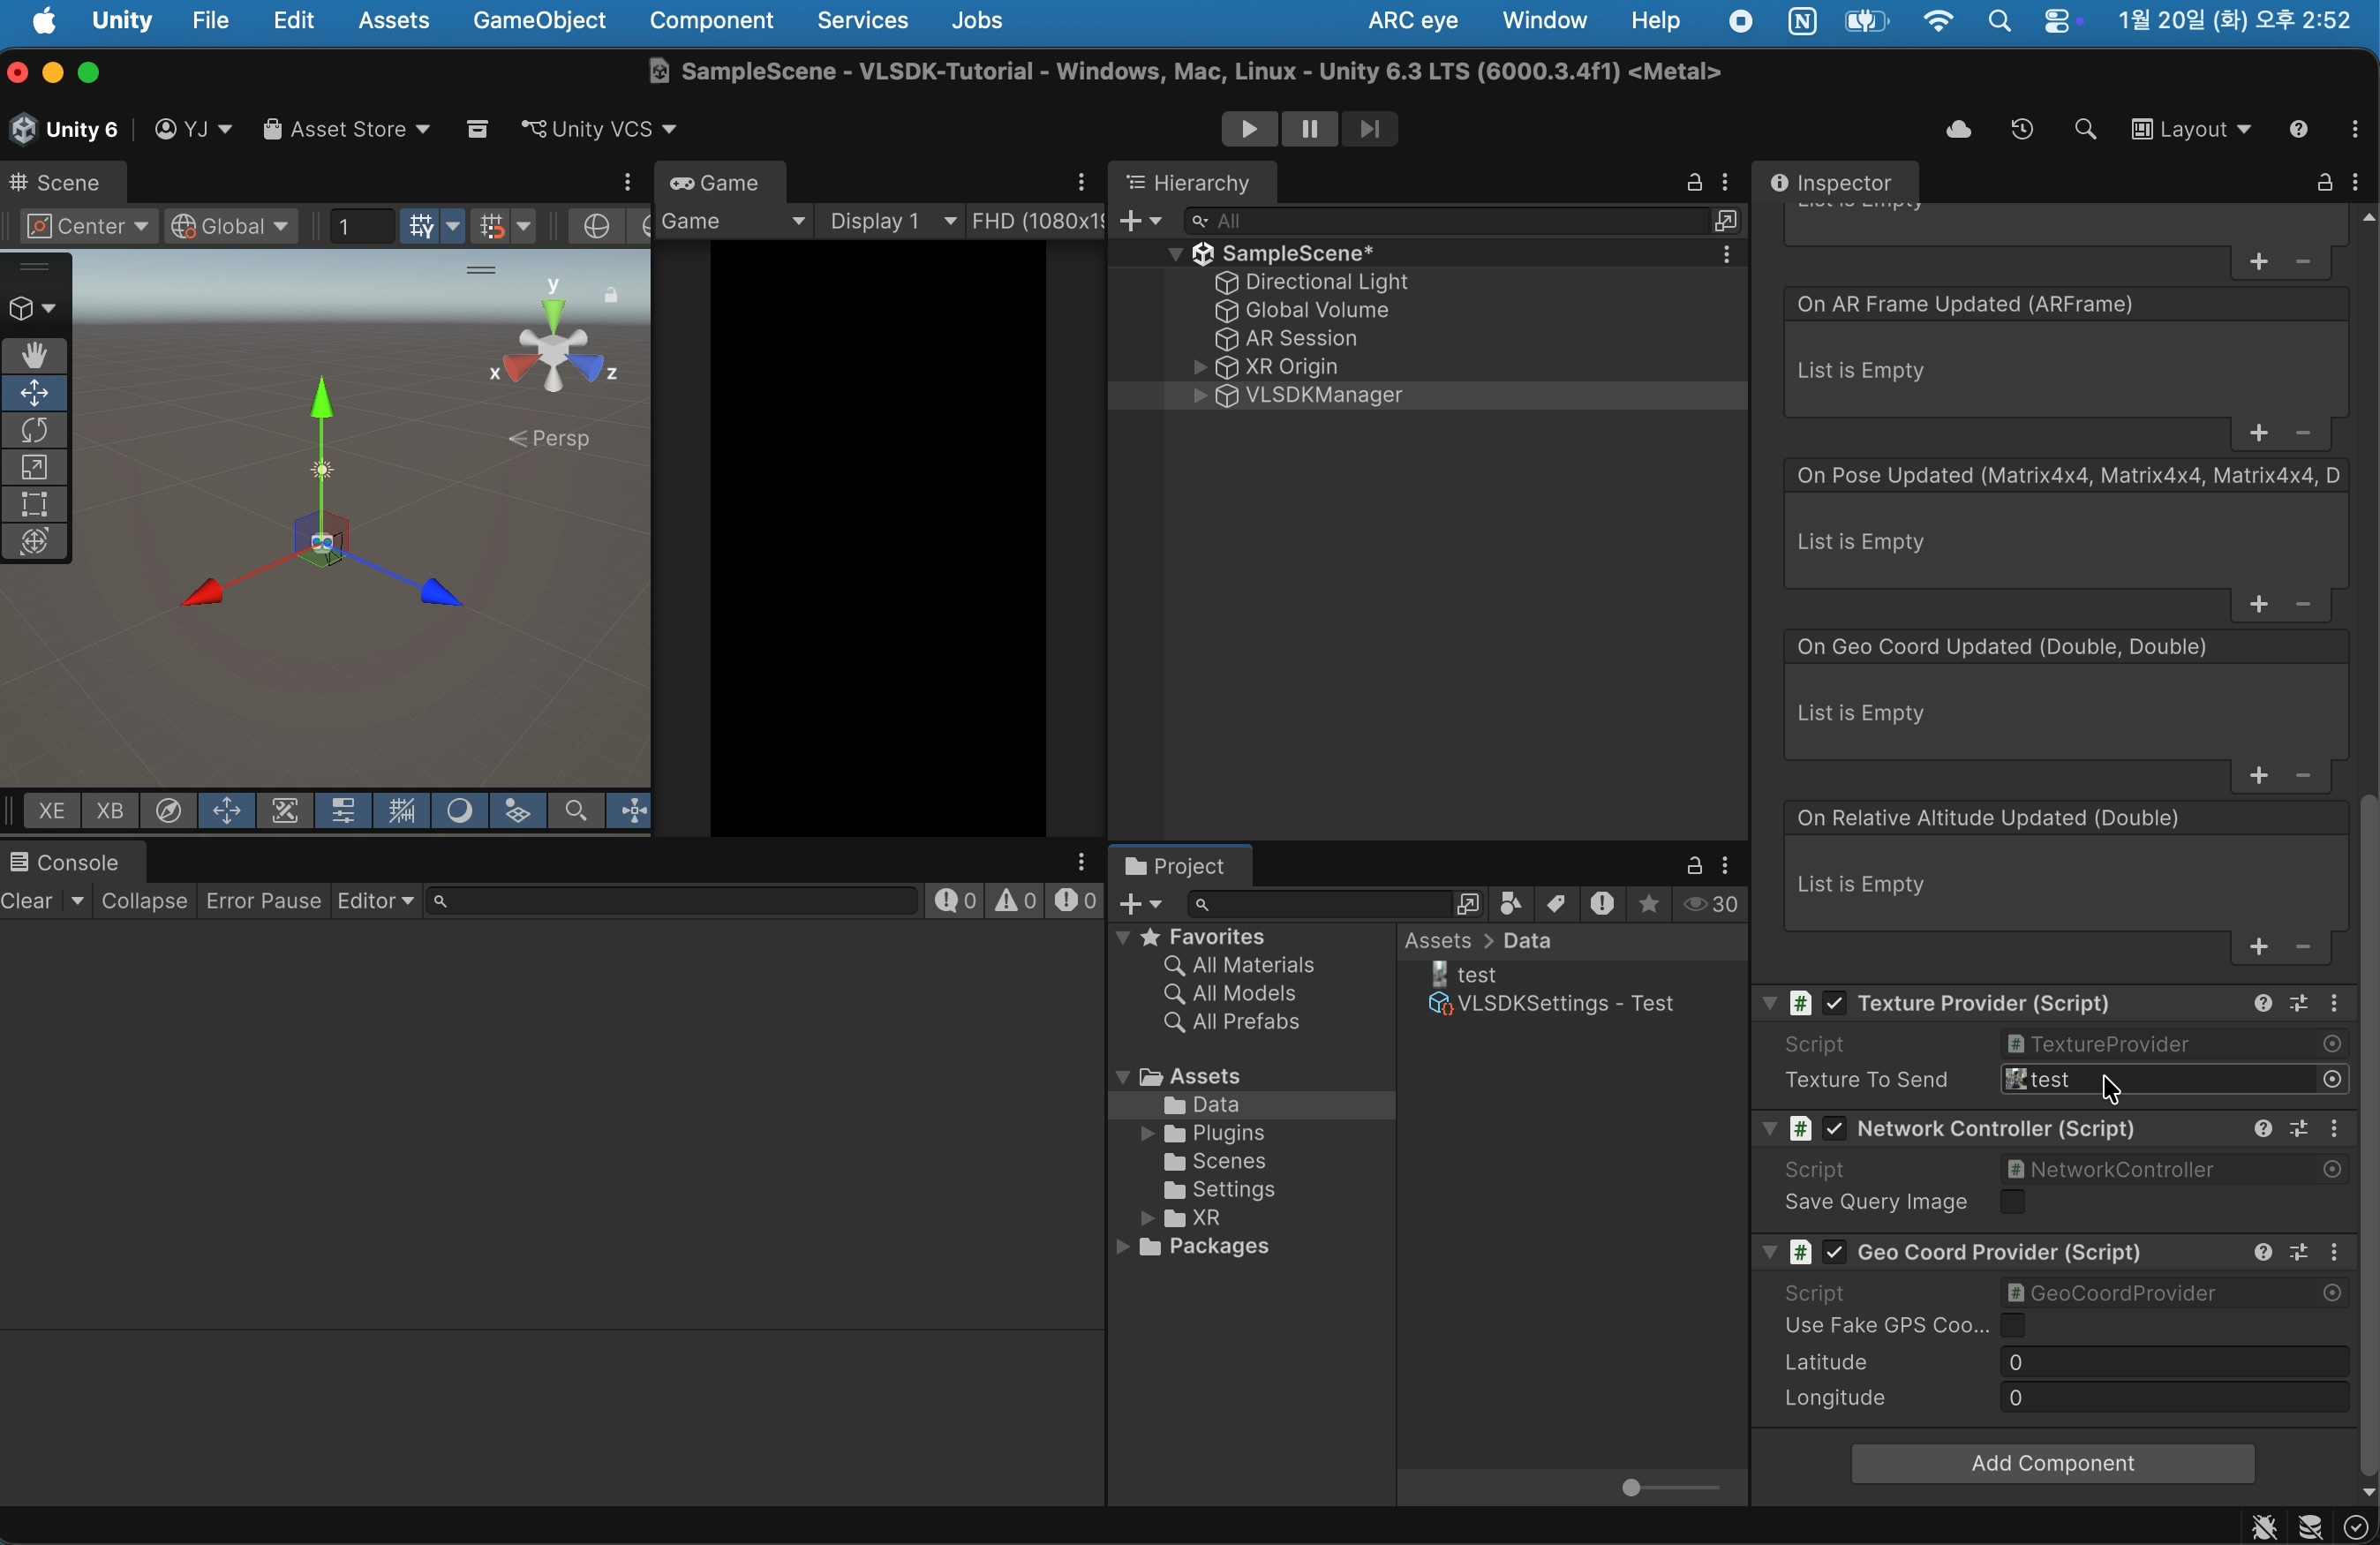Open the GameObject menu
The height and width of the screenshot is (1545, 2380).
[x=538, y=21]
